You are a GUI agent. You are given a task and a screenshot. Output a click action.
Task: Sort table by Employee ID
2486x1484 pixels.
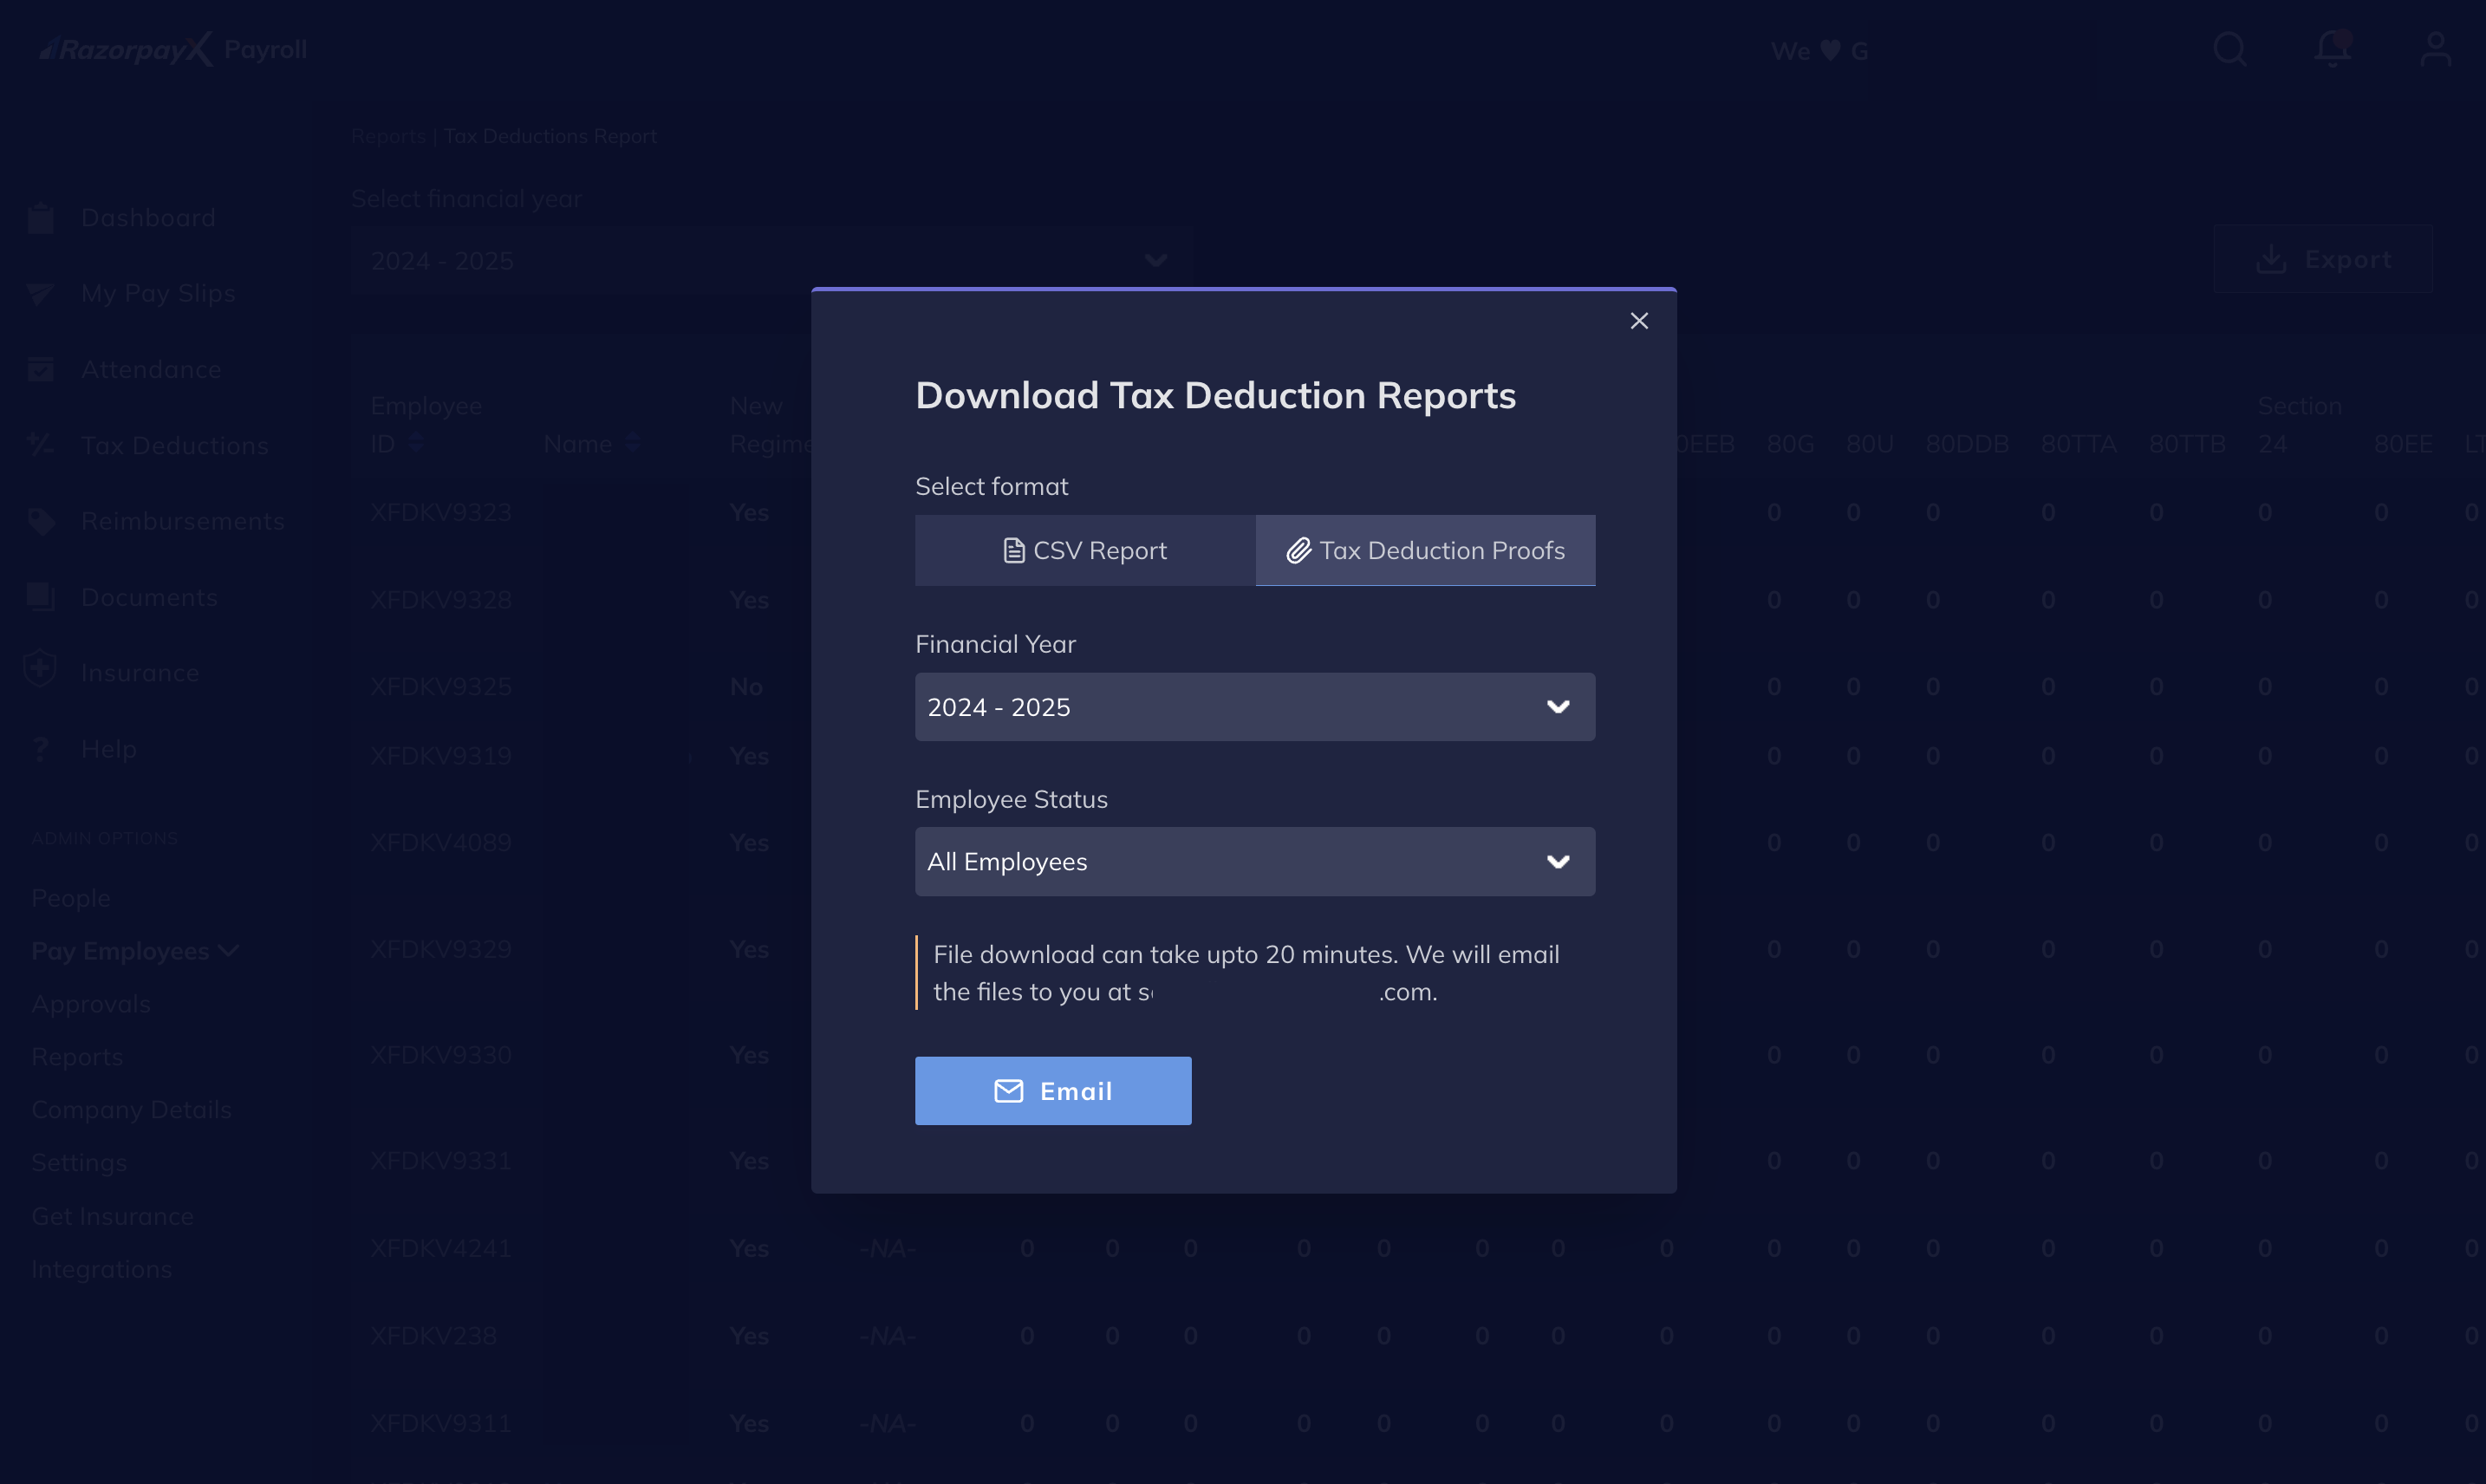click(416, 443)
